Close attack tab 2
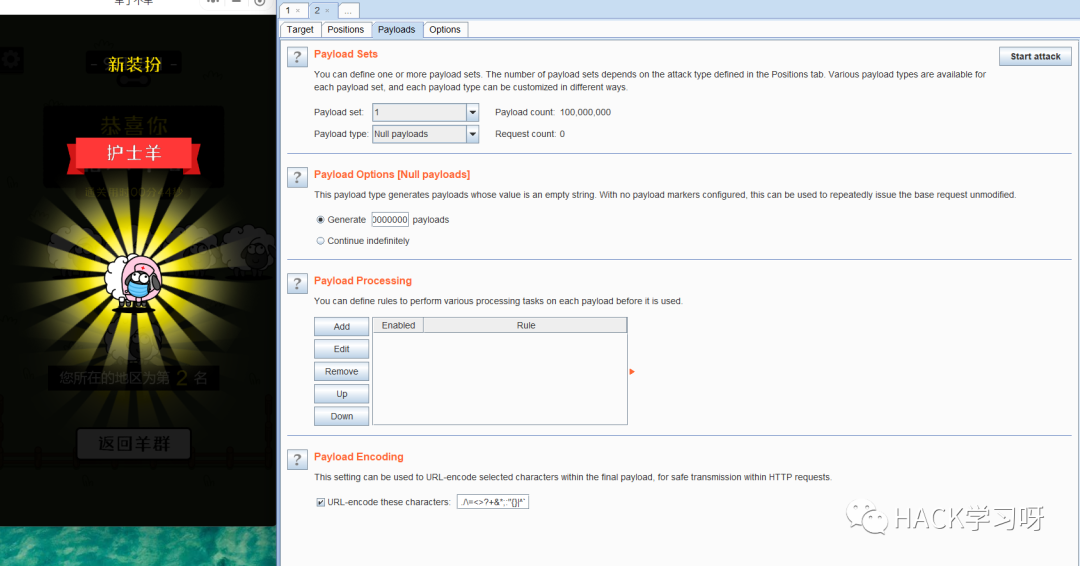 (327, 10)
